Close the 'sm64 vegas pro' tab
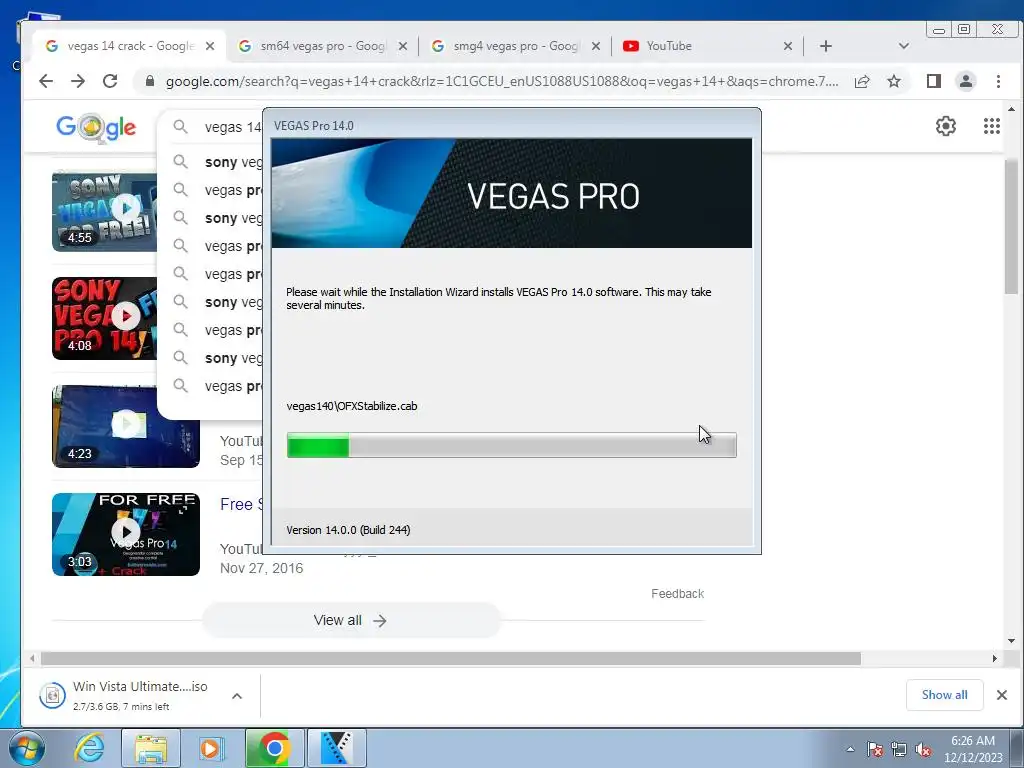 (x=403, y=46)
